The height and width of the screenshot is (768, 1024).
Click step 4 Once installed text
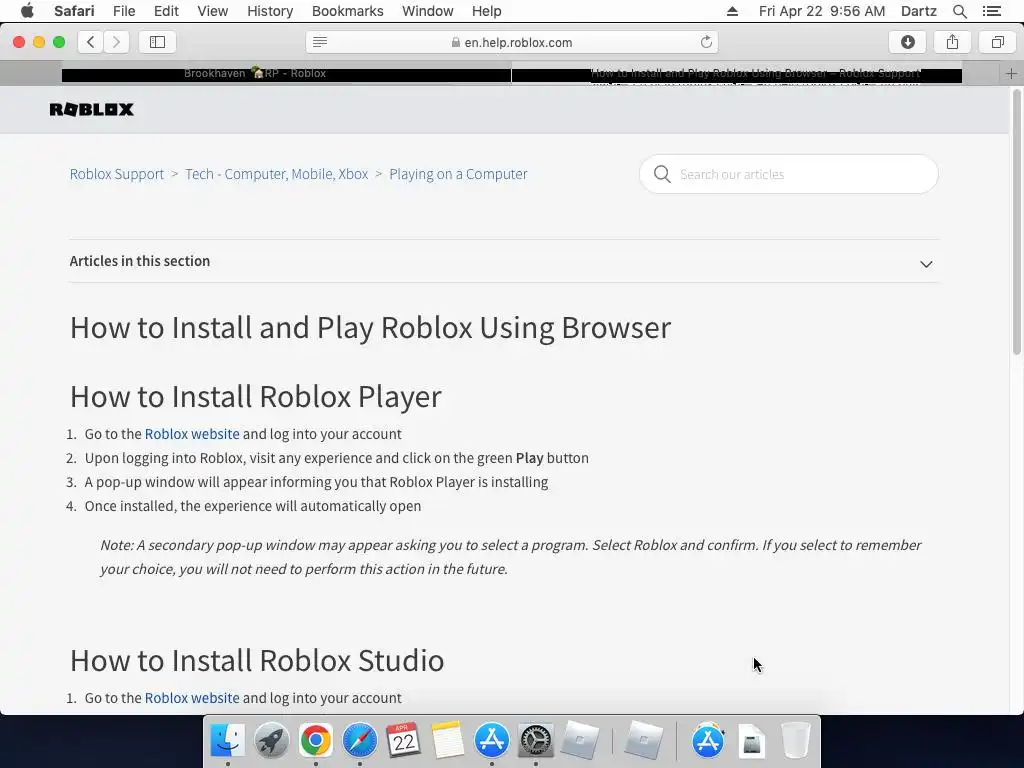(x=253, y=506)
